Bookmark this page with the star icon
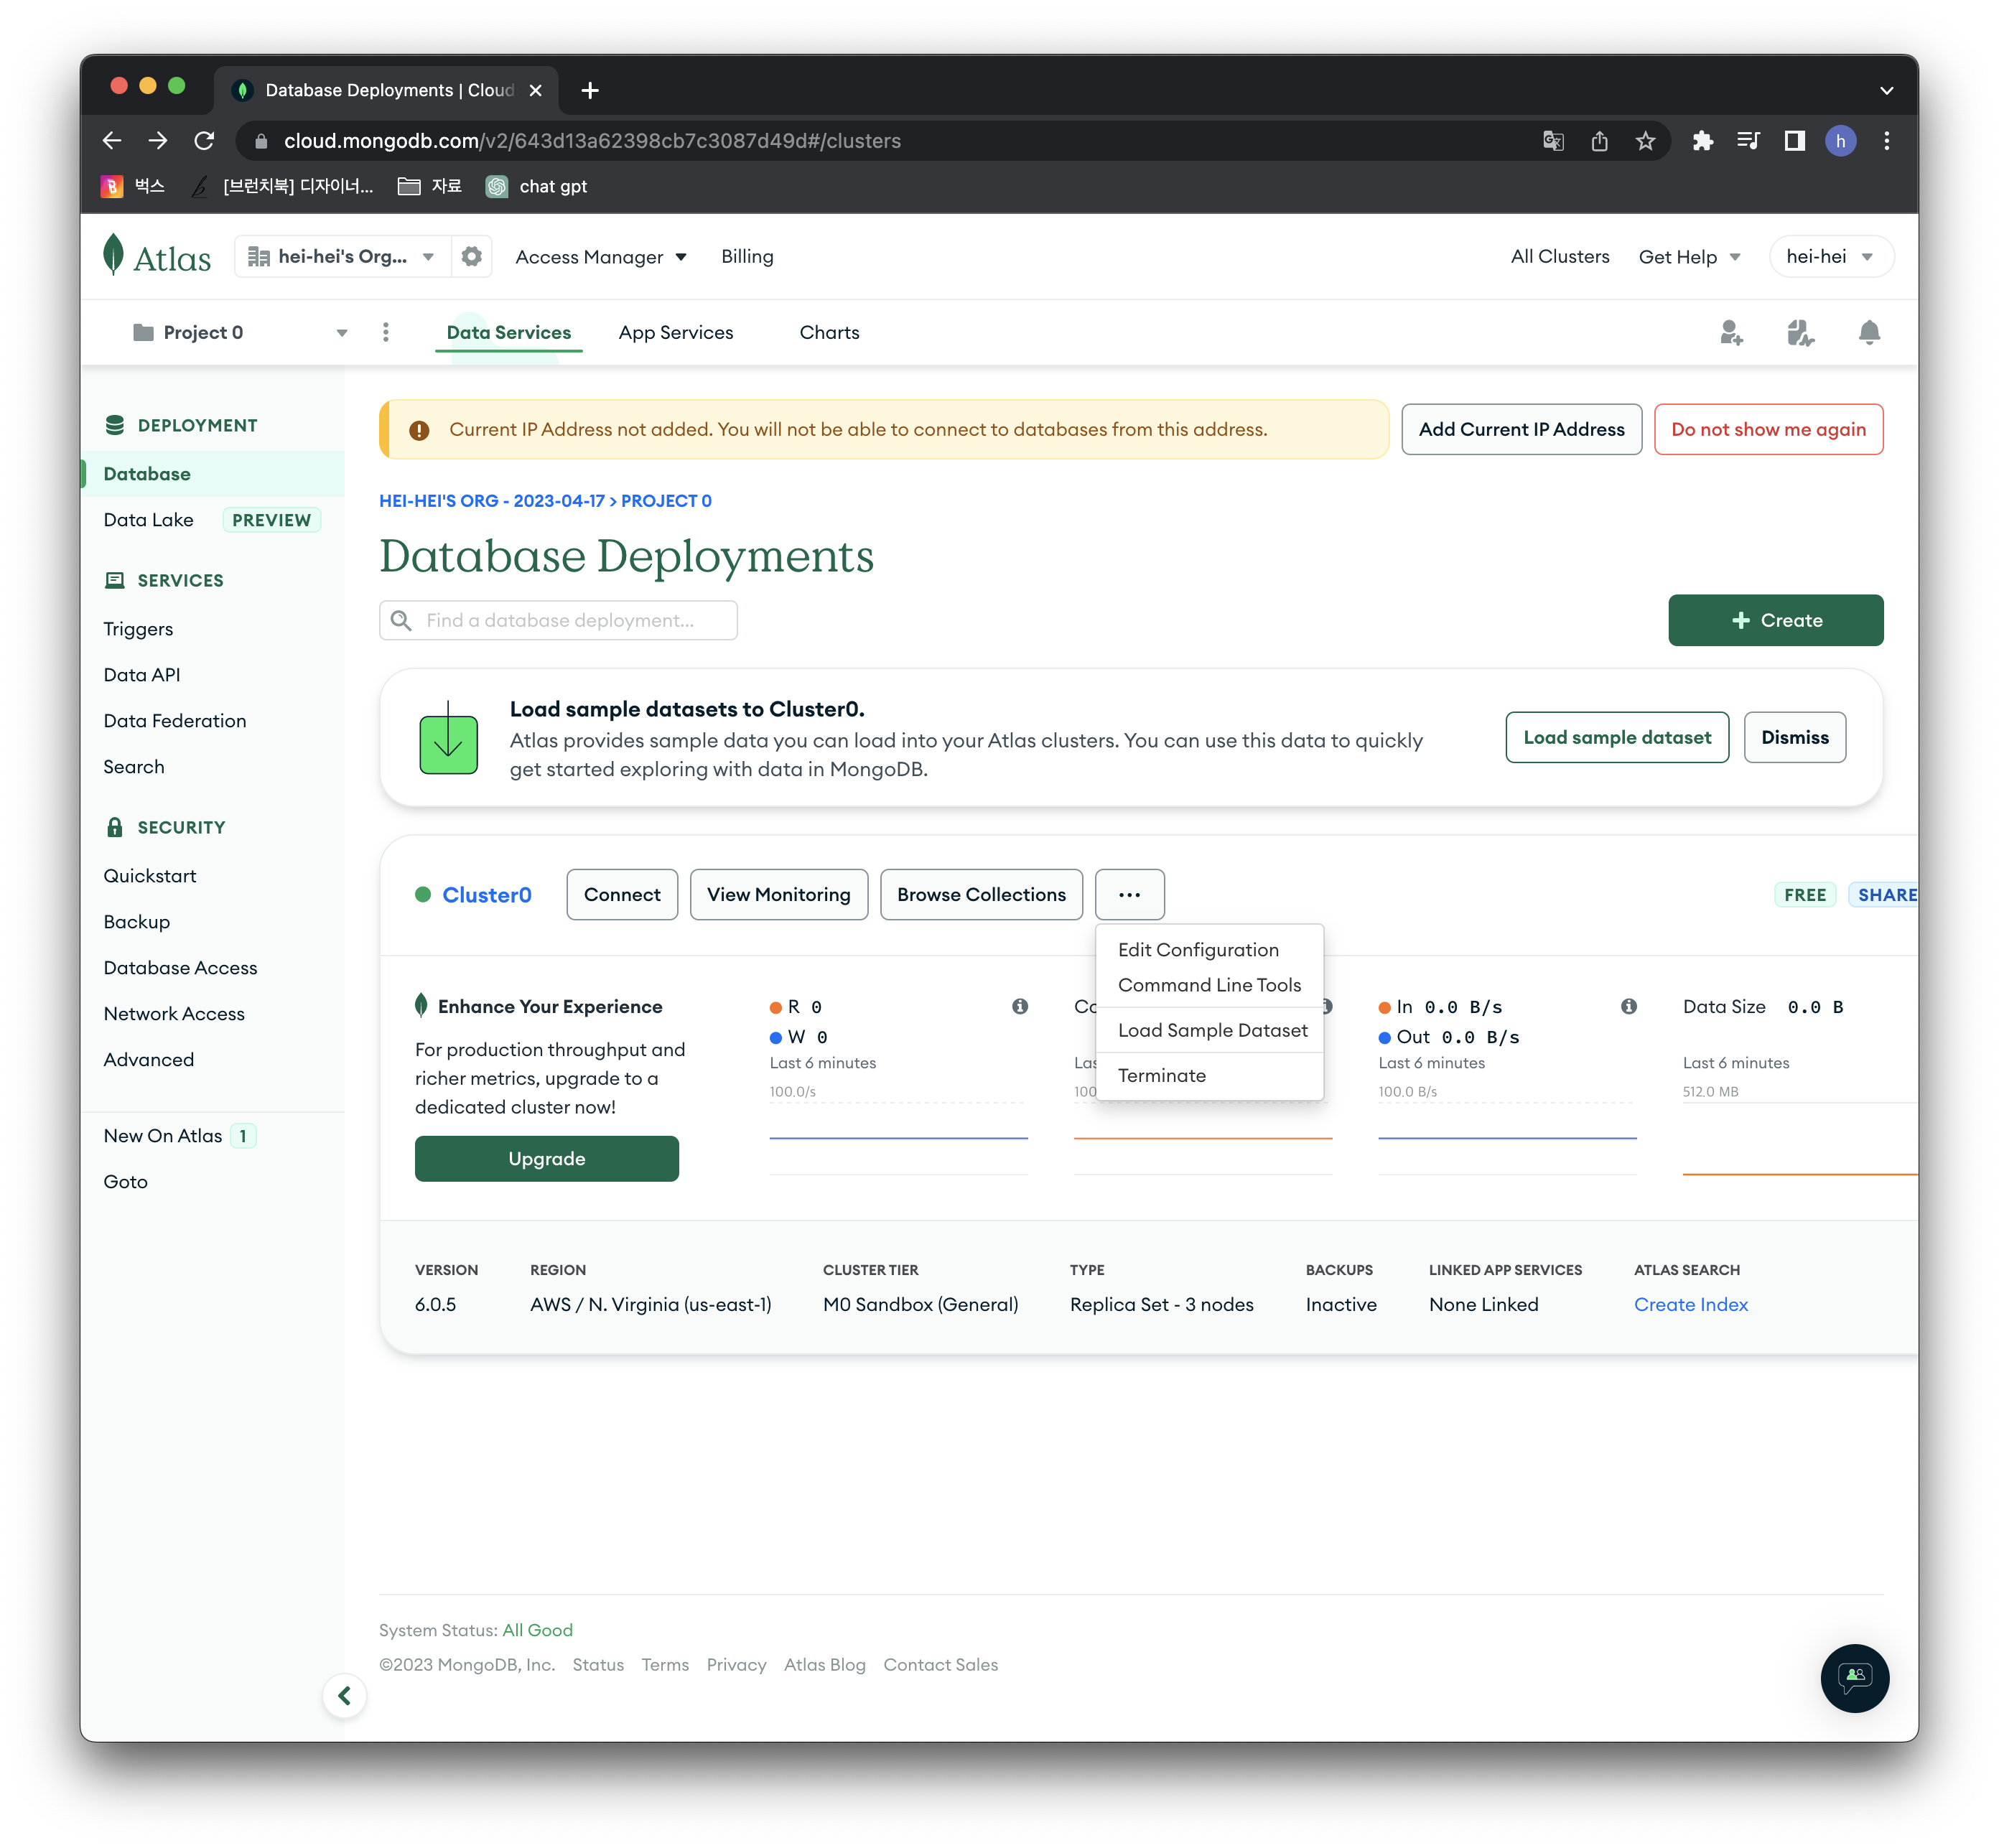1999x1848 pixels. pyautogui.click(x=1645, y=141)
